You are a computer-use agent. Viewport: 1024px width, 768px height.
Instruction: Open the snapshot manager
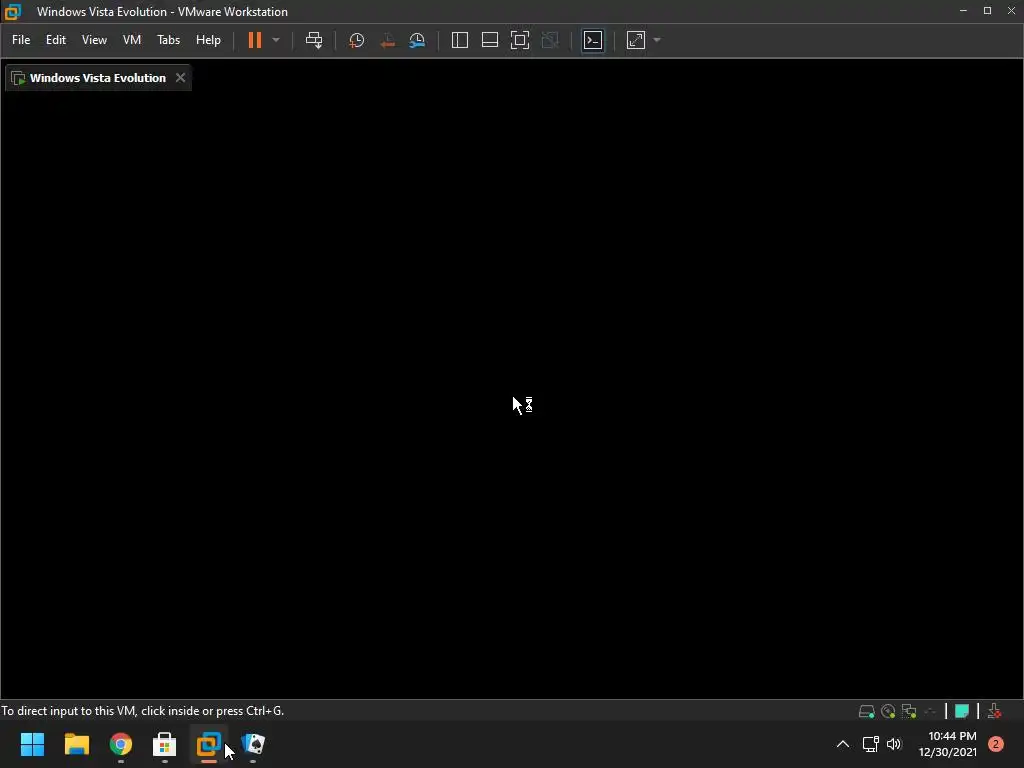coord(417,40)
